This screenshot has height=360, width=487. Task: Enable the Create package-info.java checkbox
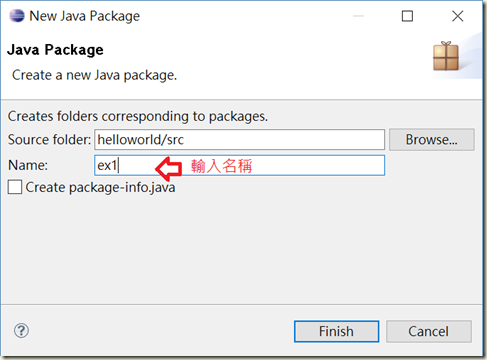(15, 187)
